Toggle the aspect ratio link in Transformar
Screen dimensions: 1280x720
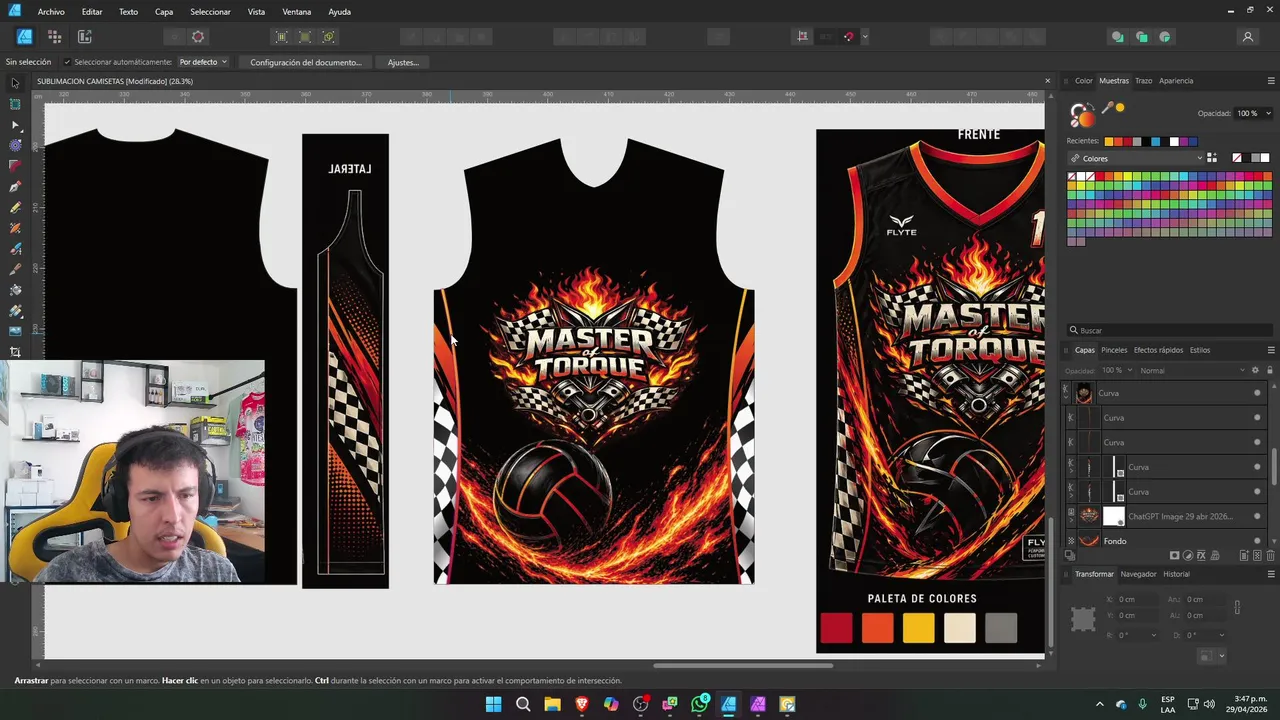click(x=1237, y=607)
